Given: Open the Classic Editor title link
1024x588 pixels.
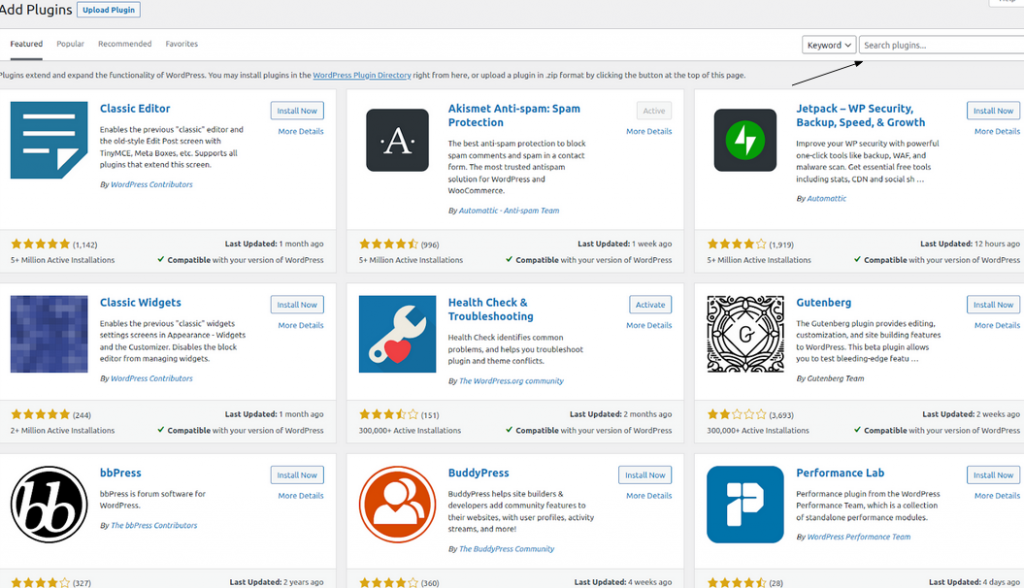Looking at the screenshot, I should (x=135, y=108).
